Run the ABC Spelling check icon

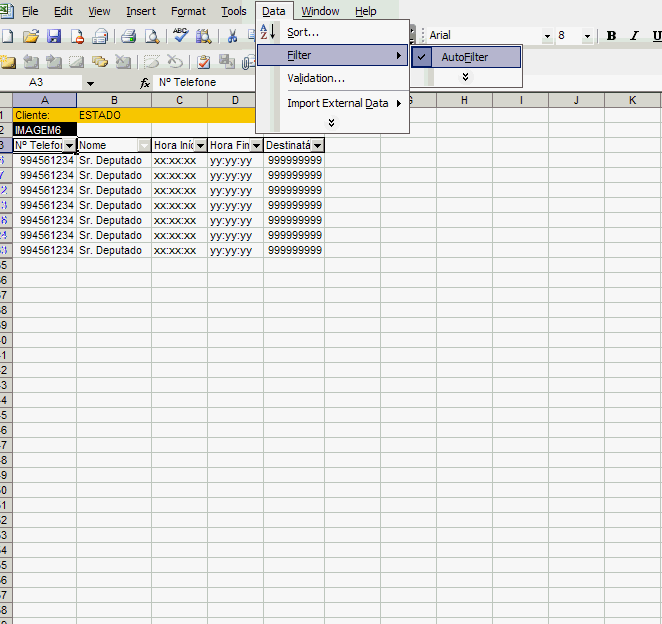click(x=181, y=36)
